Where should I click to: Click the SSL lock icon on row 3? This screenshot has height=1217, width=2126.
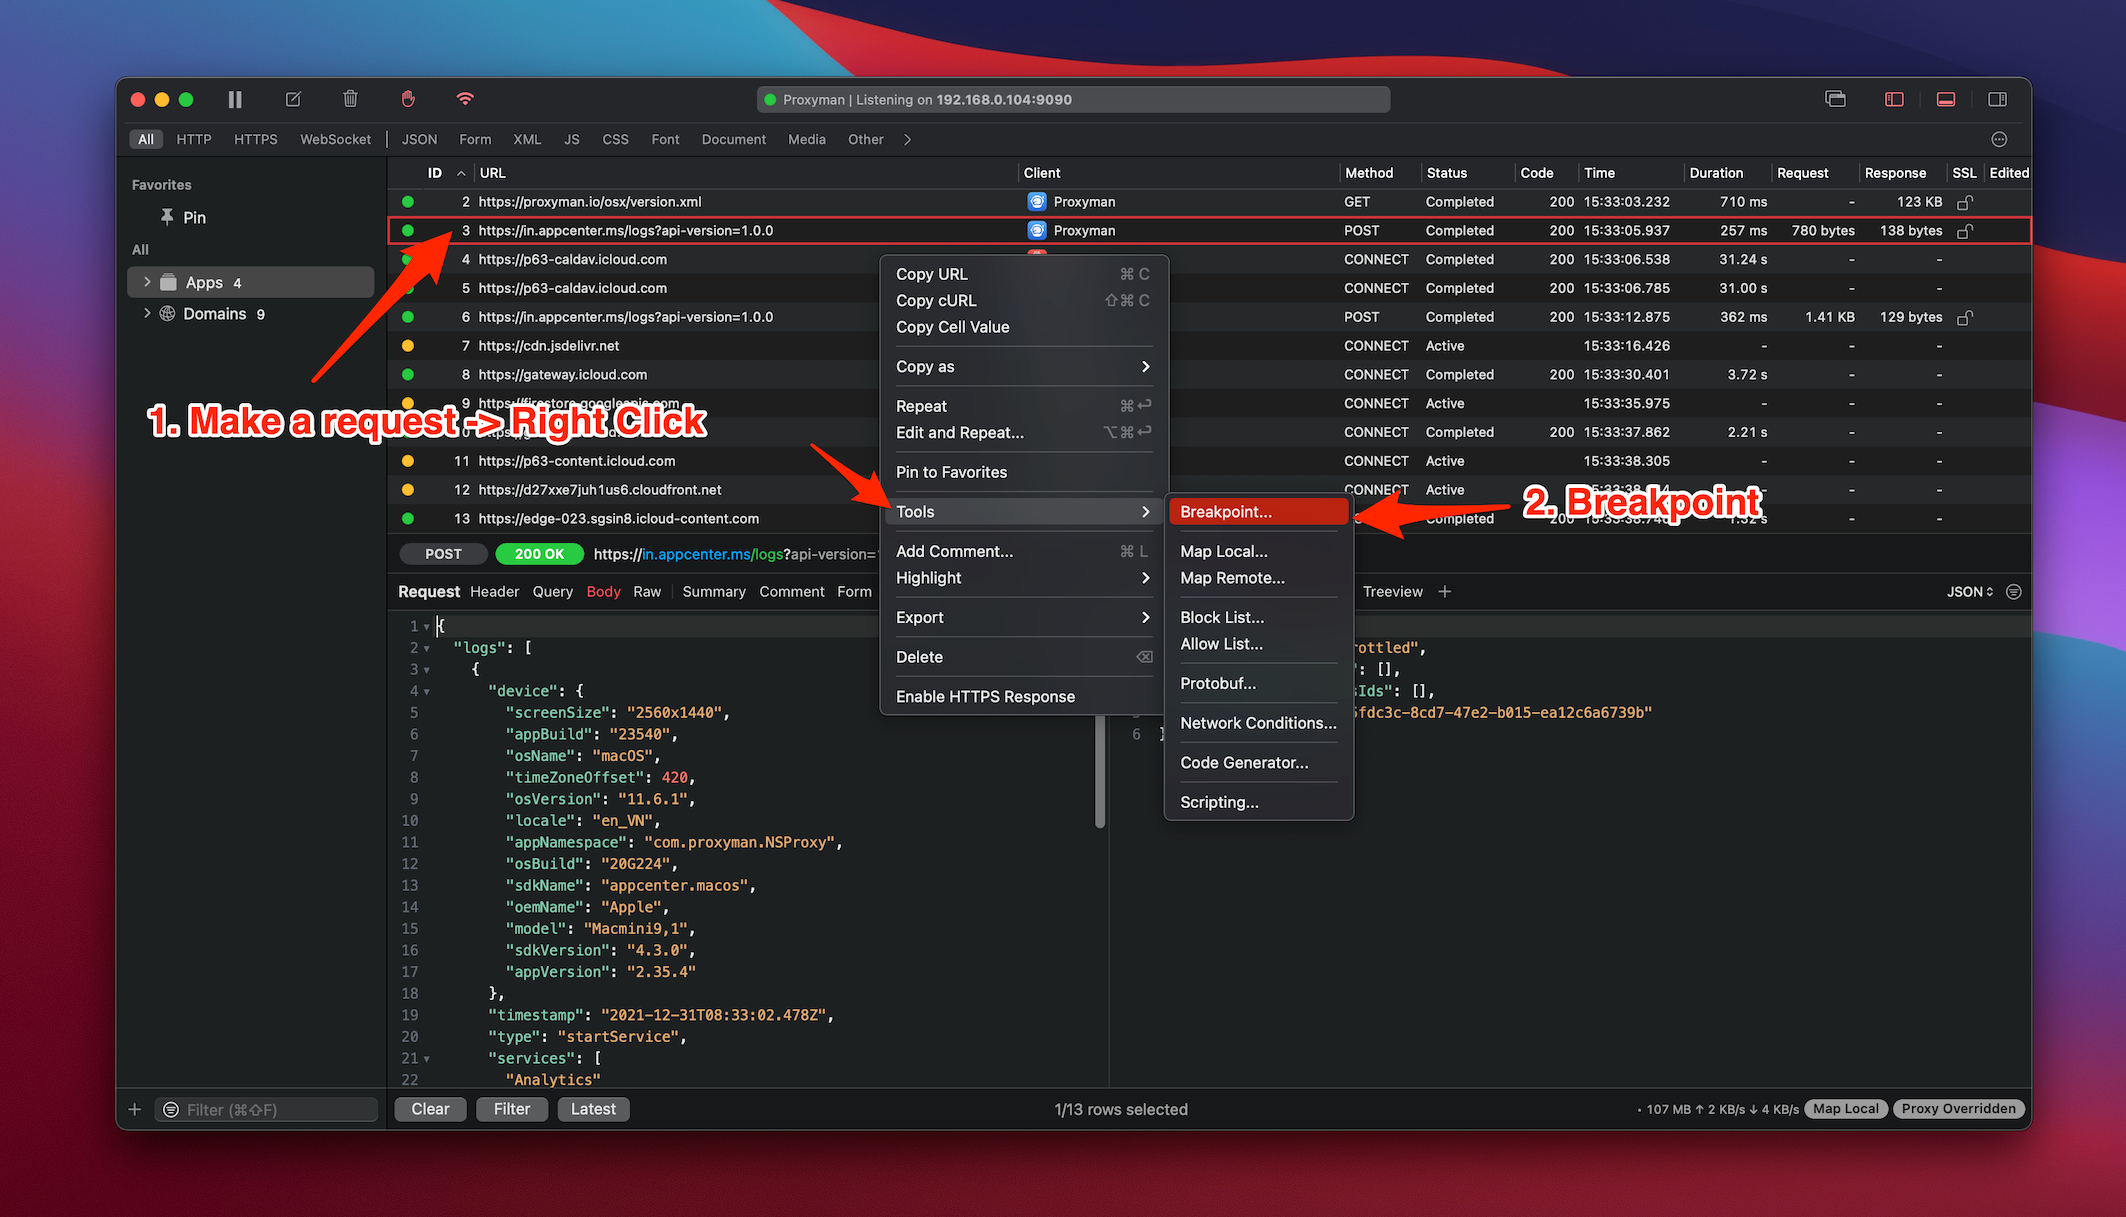point(1964,231)
